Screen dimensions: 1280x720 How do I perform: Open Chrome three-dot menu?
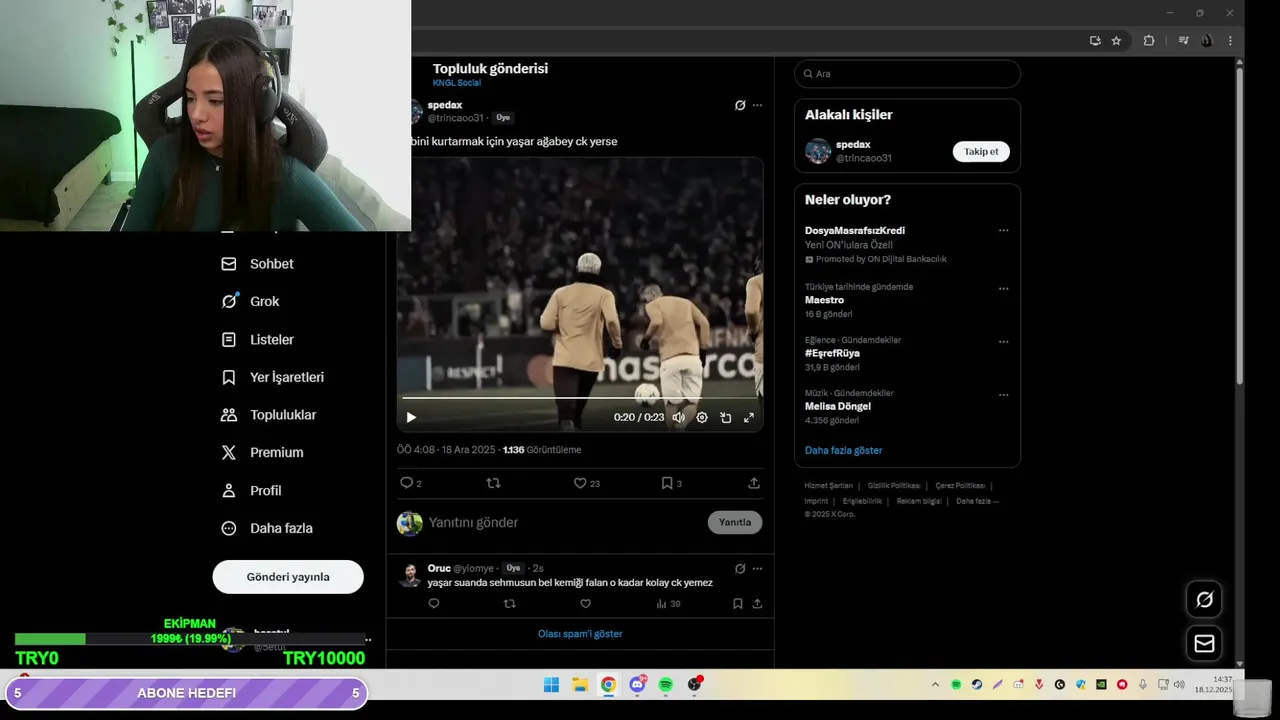pos(1230,41)
